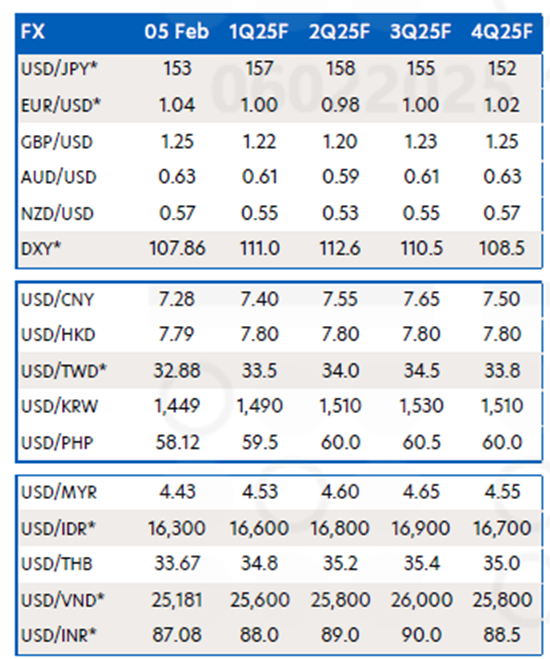Select the USD/JPY* row label

(59, 69)
